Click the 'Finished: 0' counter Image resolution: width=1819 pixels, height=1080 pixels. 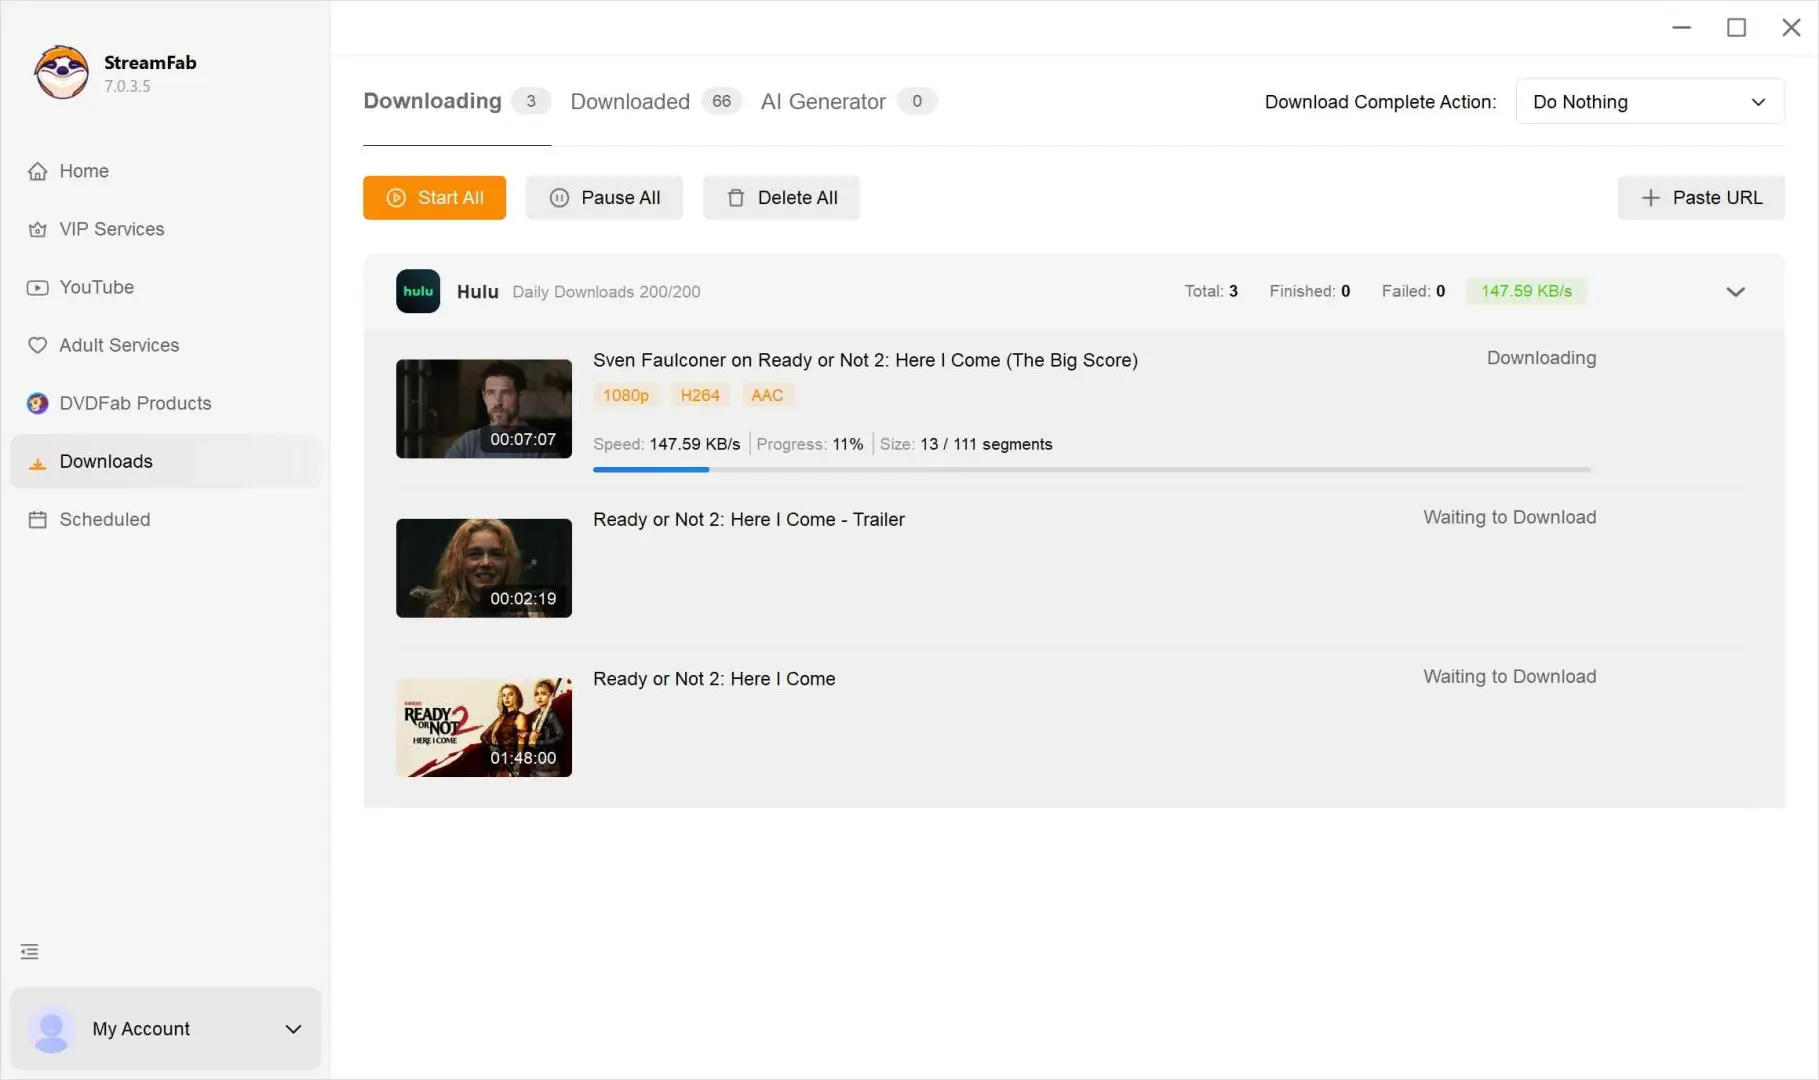click(1310, 291)
